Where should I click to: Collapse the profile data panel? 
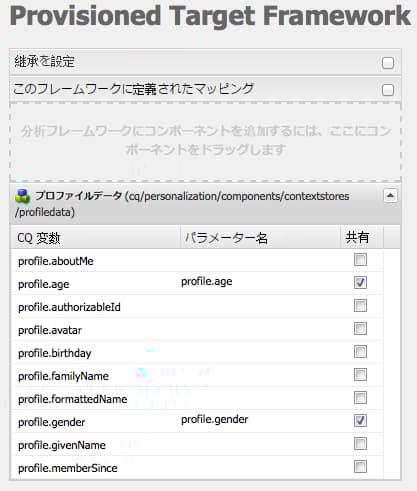pos(390,195)
